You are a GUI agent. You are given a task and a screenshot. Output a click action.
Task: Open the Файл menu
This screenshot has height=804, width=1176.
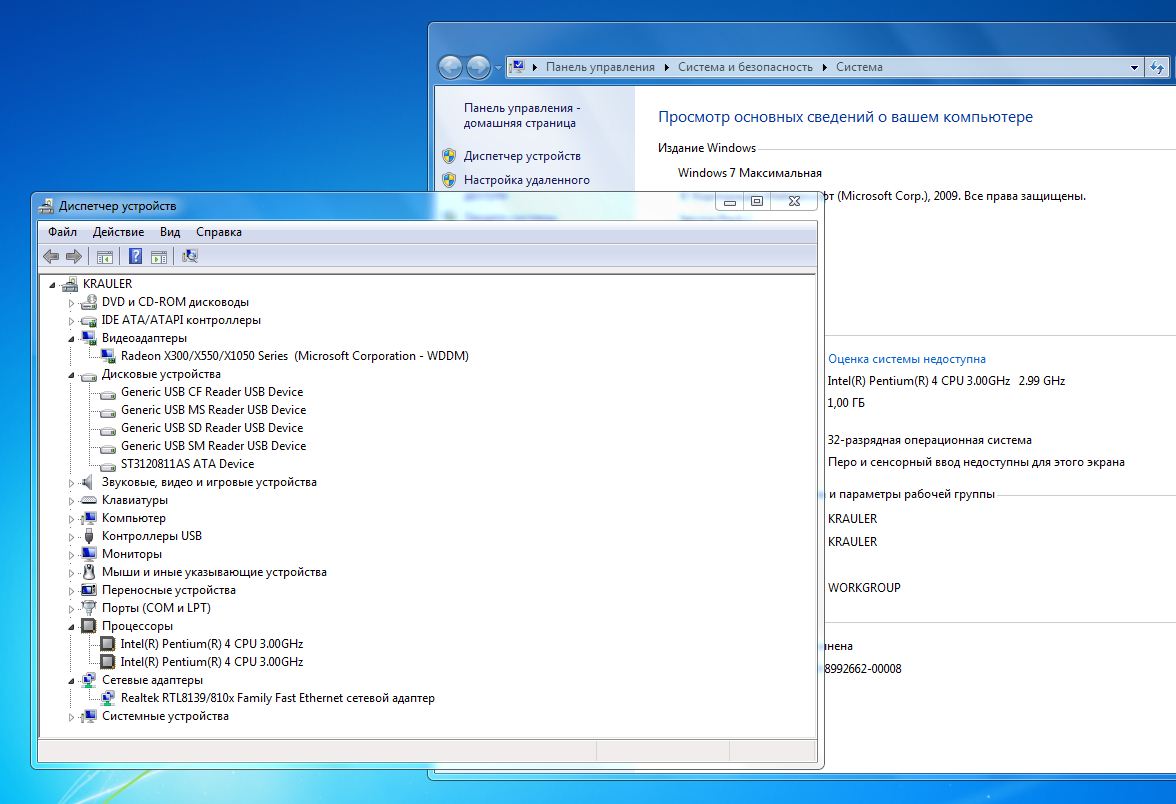62,232
